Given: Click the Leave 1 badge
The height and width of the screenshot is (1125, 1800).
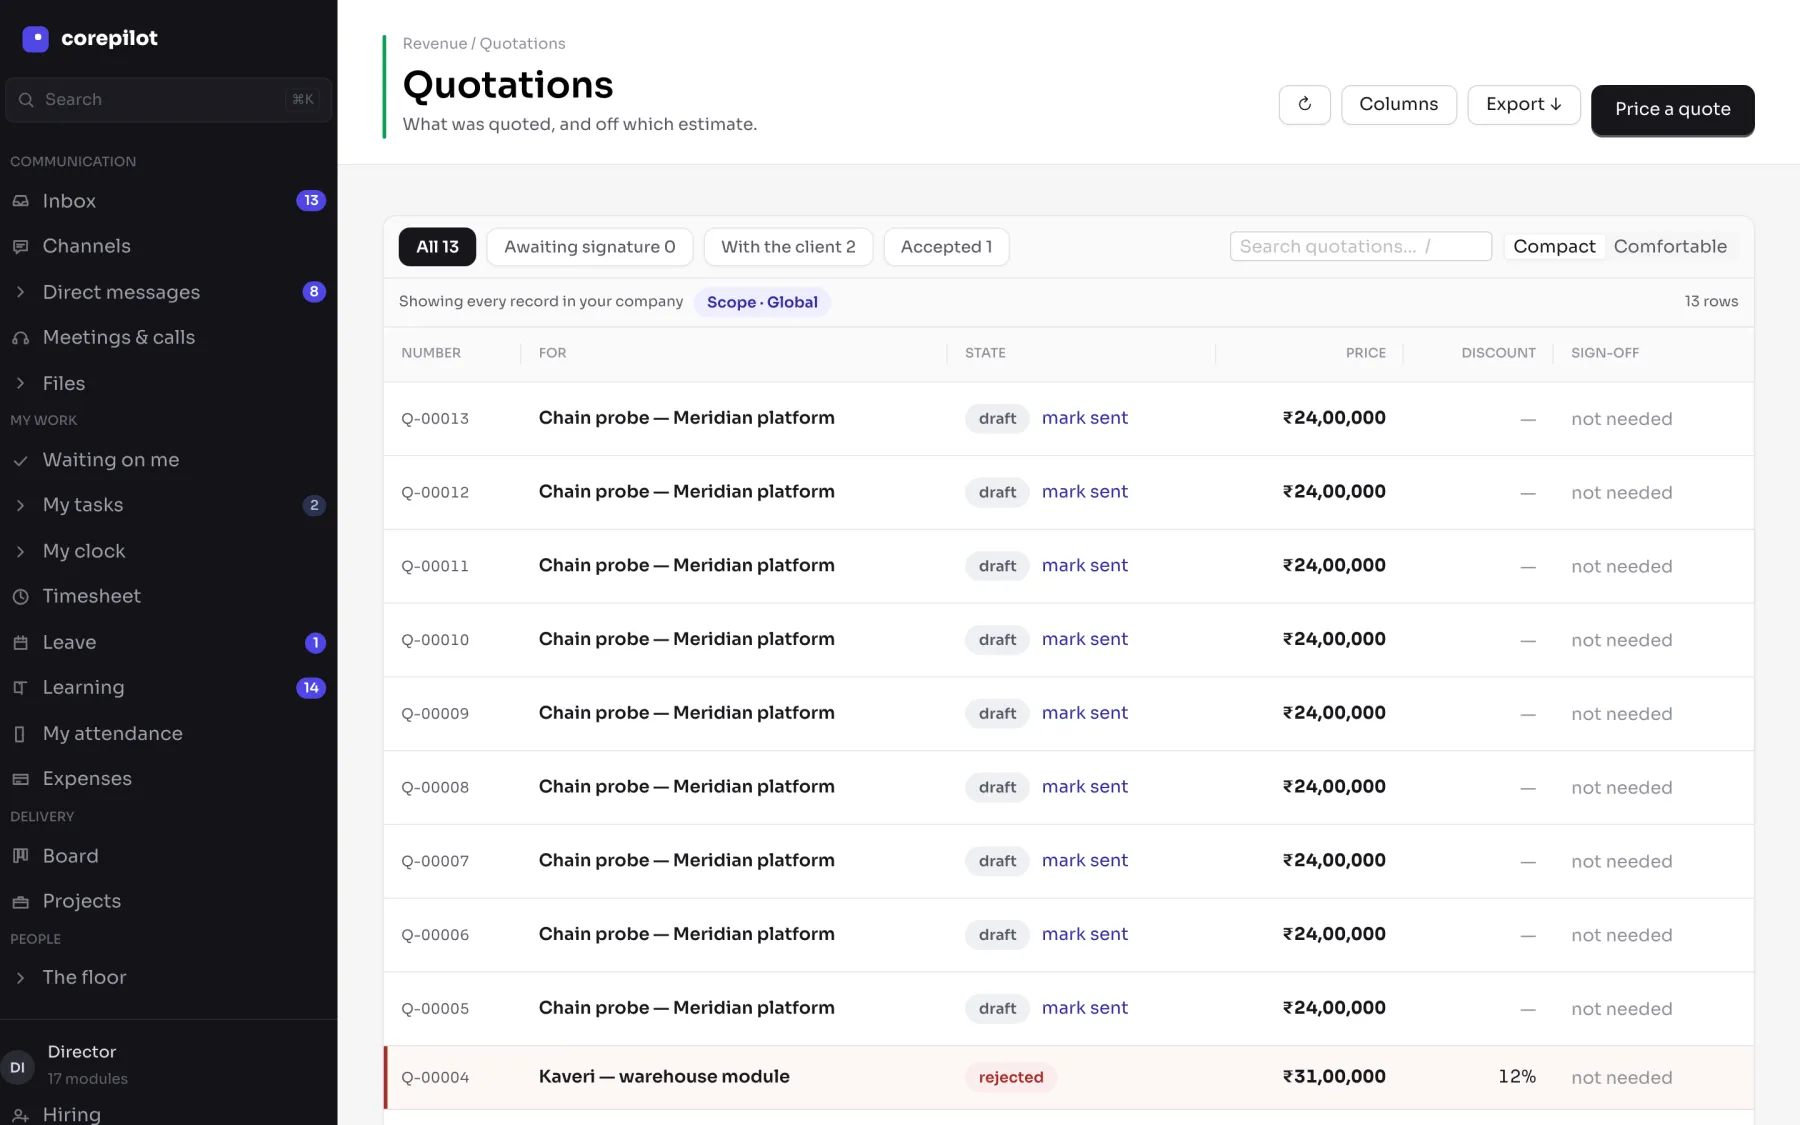Looking at the screenshot, I should pyautogui.click(x=315, y=642).
